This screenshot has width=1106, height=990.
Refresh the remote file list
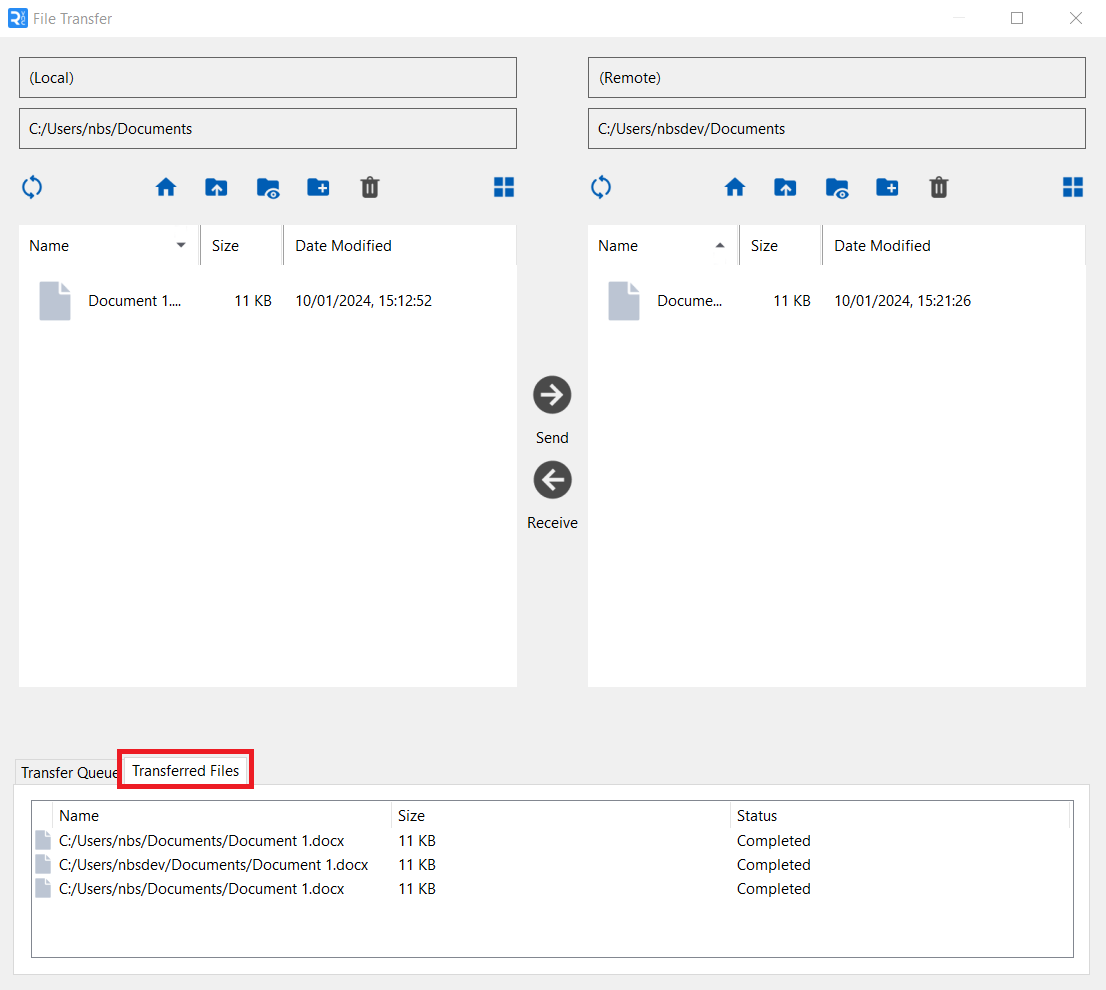601,187
